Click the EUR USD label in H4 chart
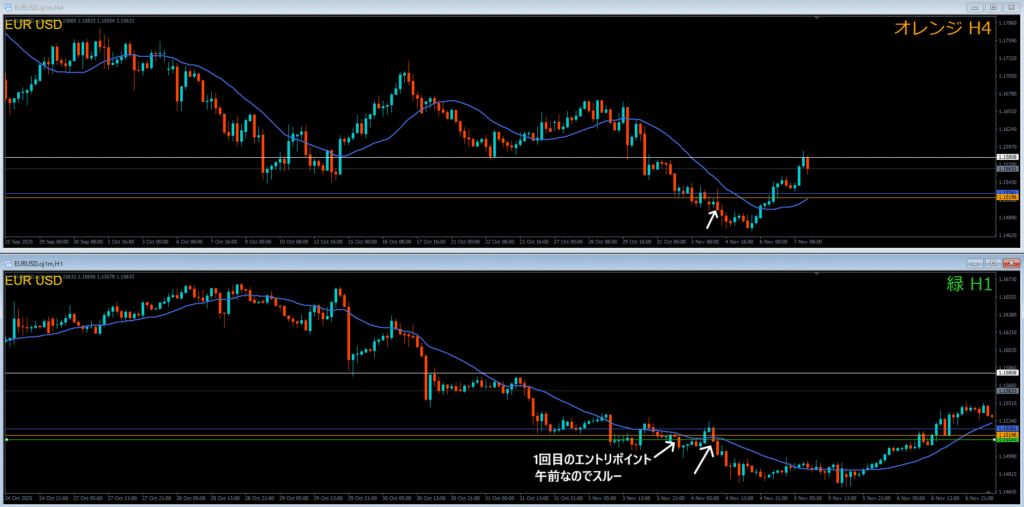 (x=33, y=25)
